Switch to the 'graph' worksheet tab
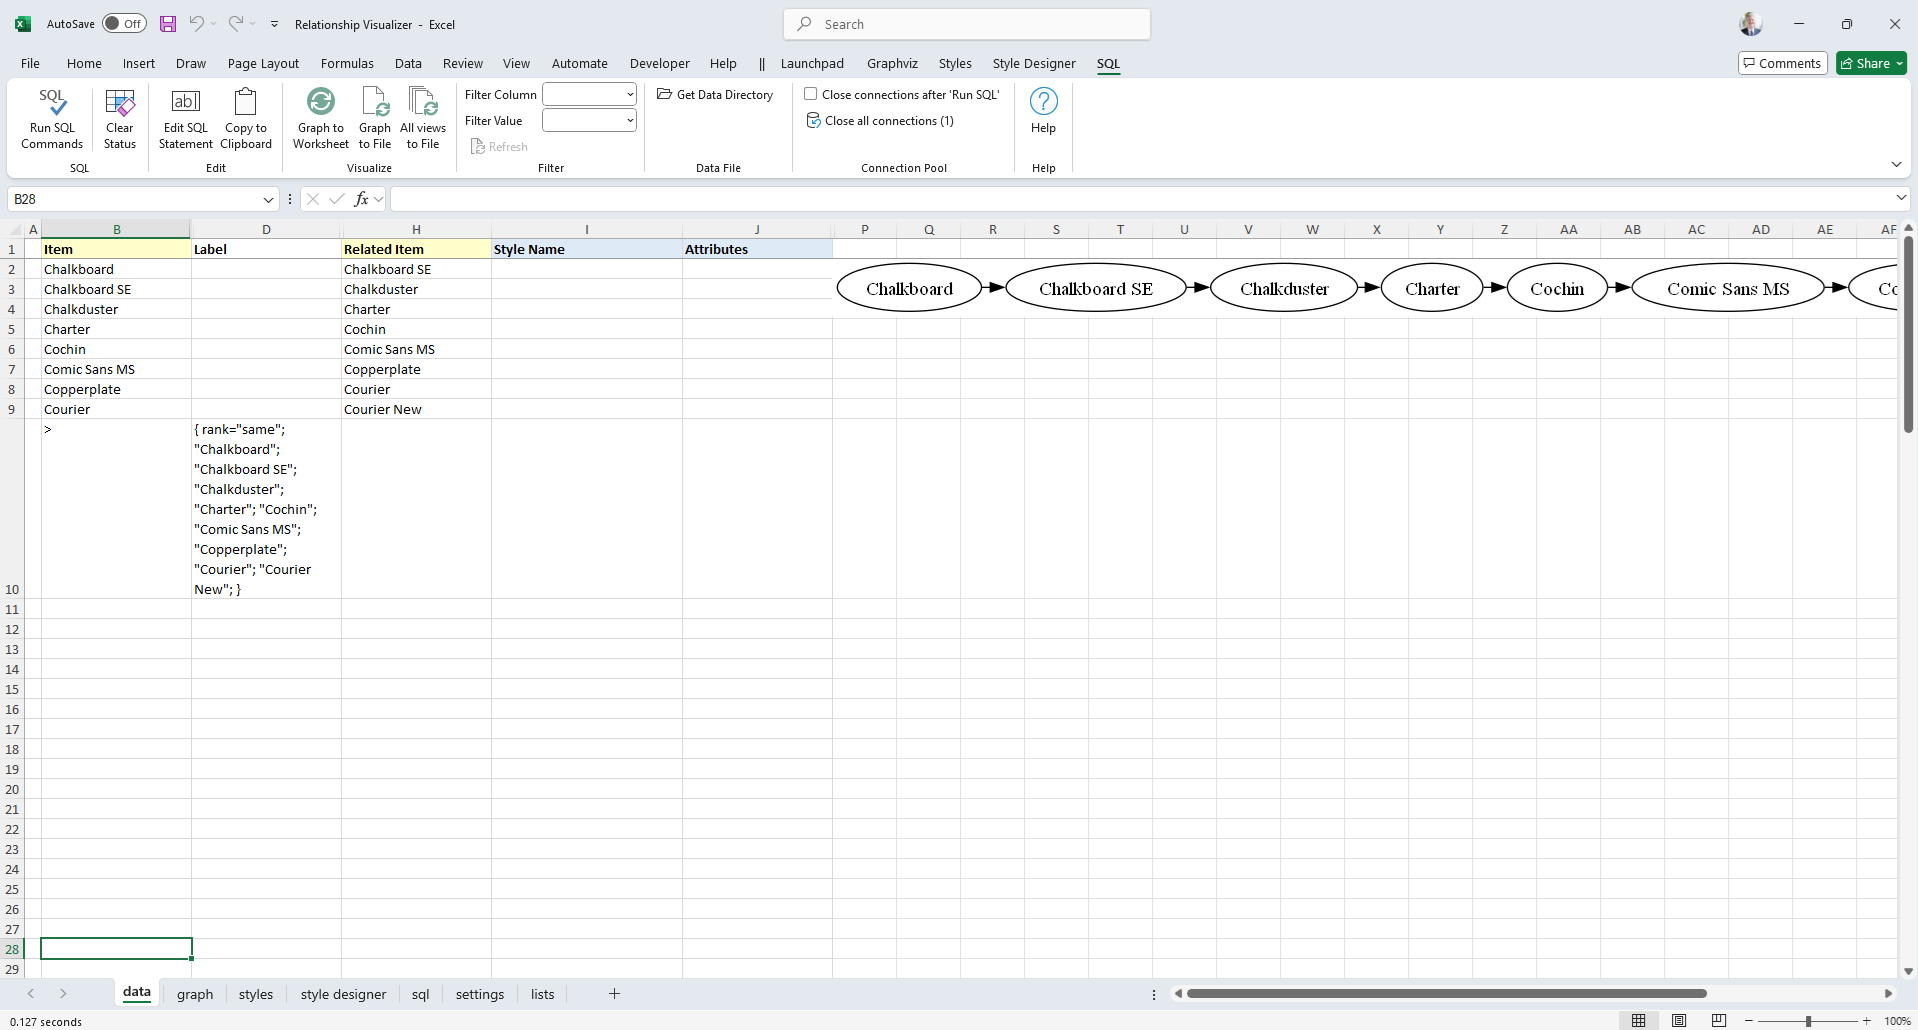This screenshot has width=1918, height=1030. pyautogui.click(x=195, y=994)
